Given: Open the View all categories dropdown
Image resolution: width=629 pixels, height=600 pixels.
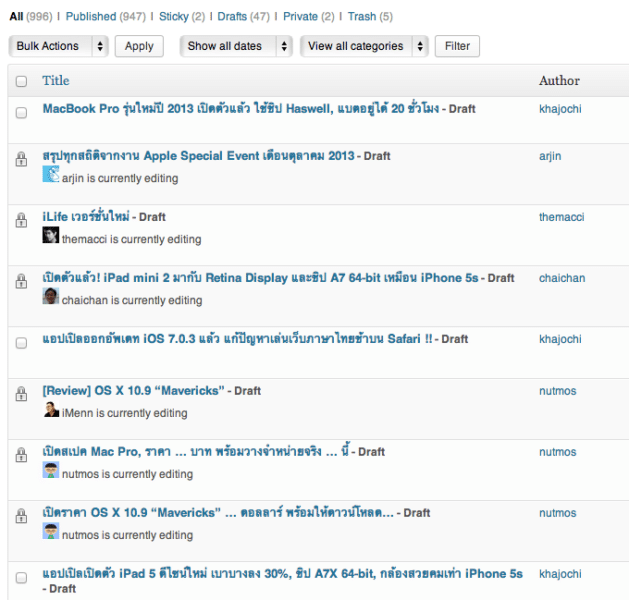Looking at the screenshot, I should pos(364,46).
